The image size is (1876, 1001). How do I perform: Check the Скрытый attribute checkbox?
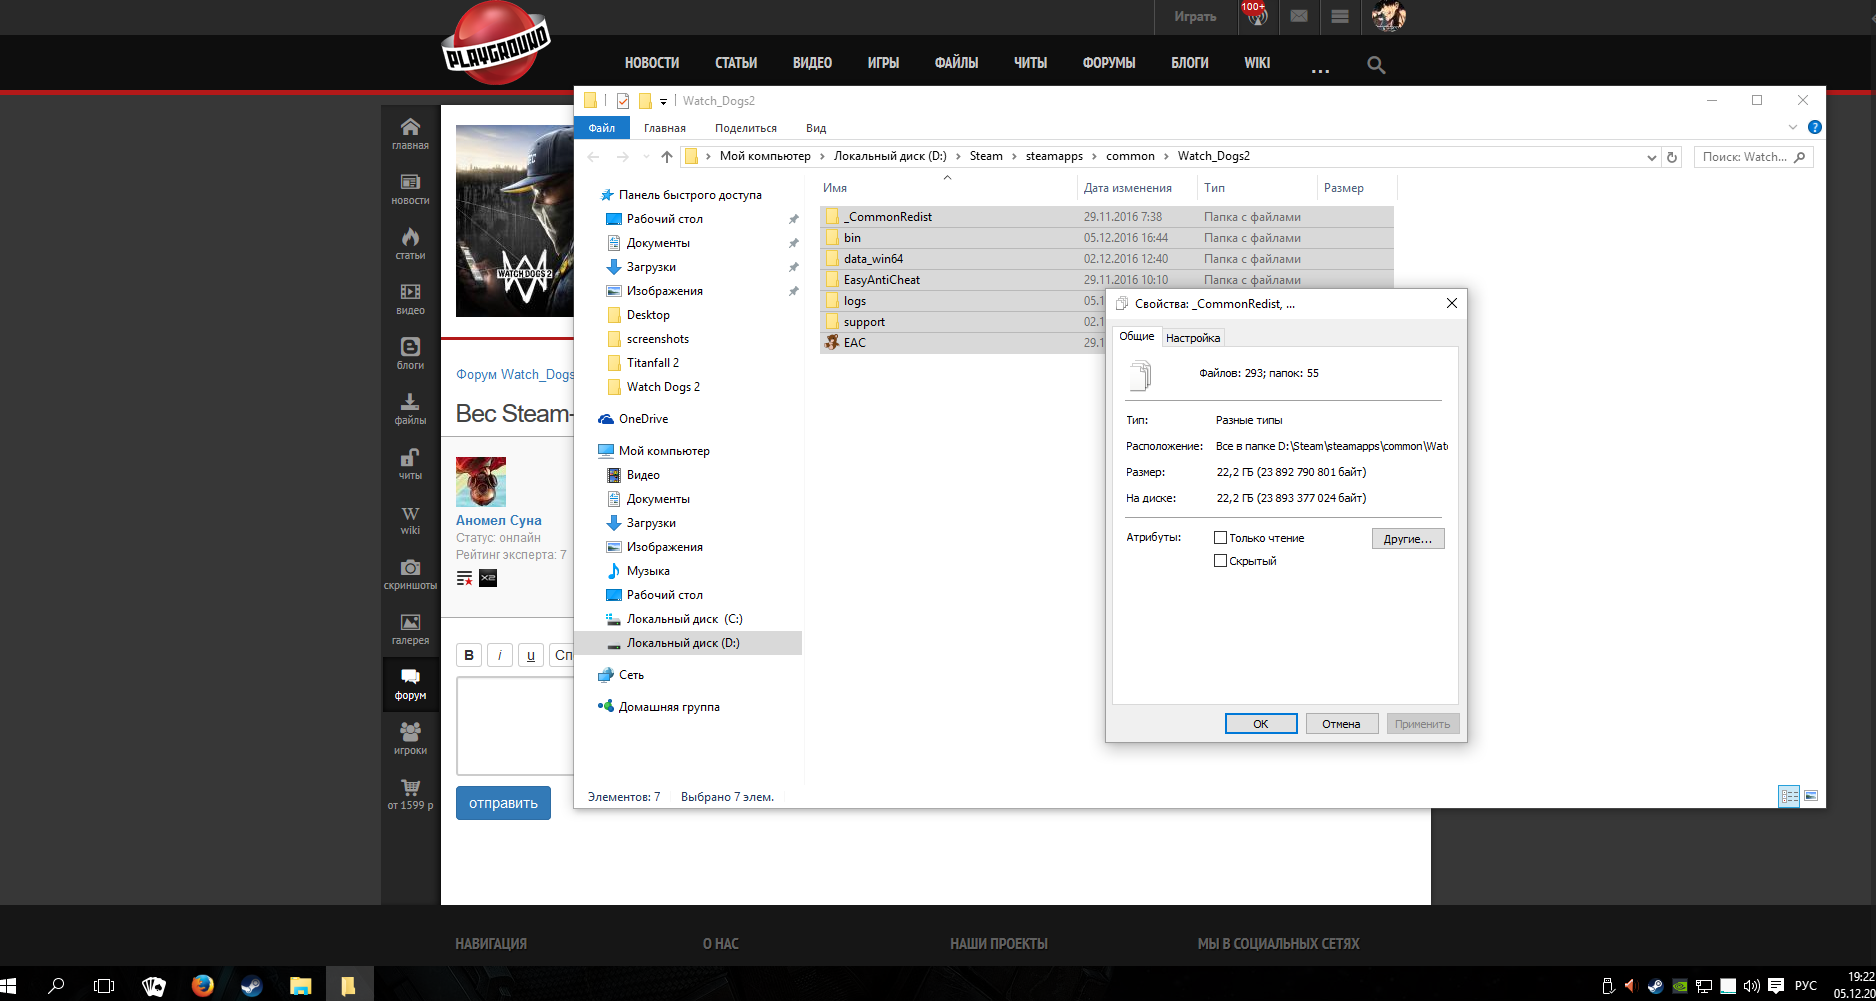click(1220, 561)
